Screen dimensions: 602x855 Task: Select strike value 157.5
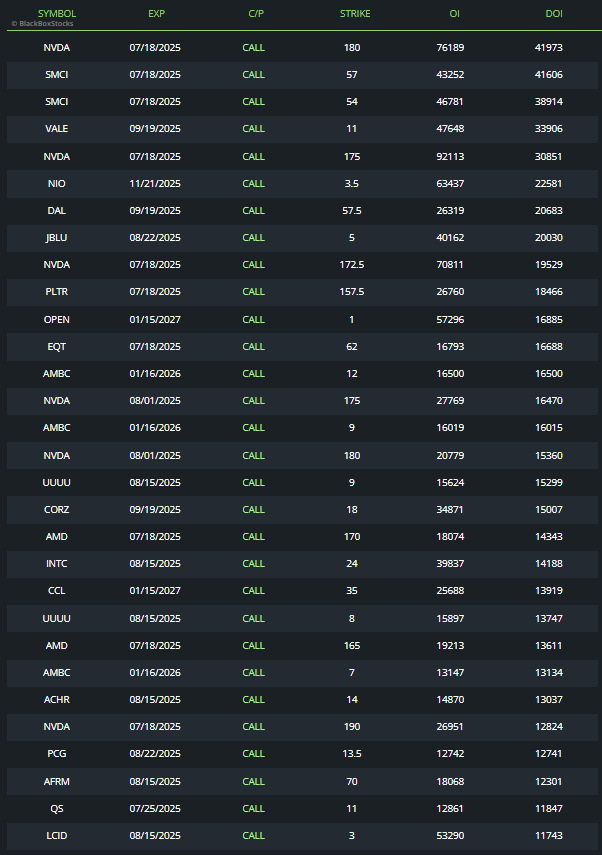click(352, 292)
